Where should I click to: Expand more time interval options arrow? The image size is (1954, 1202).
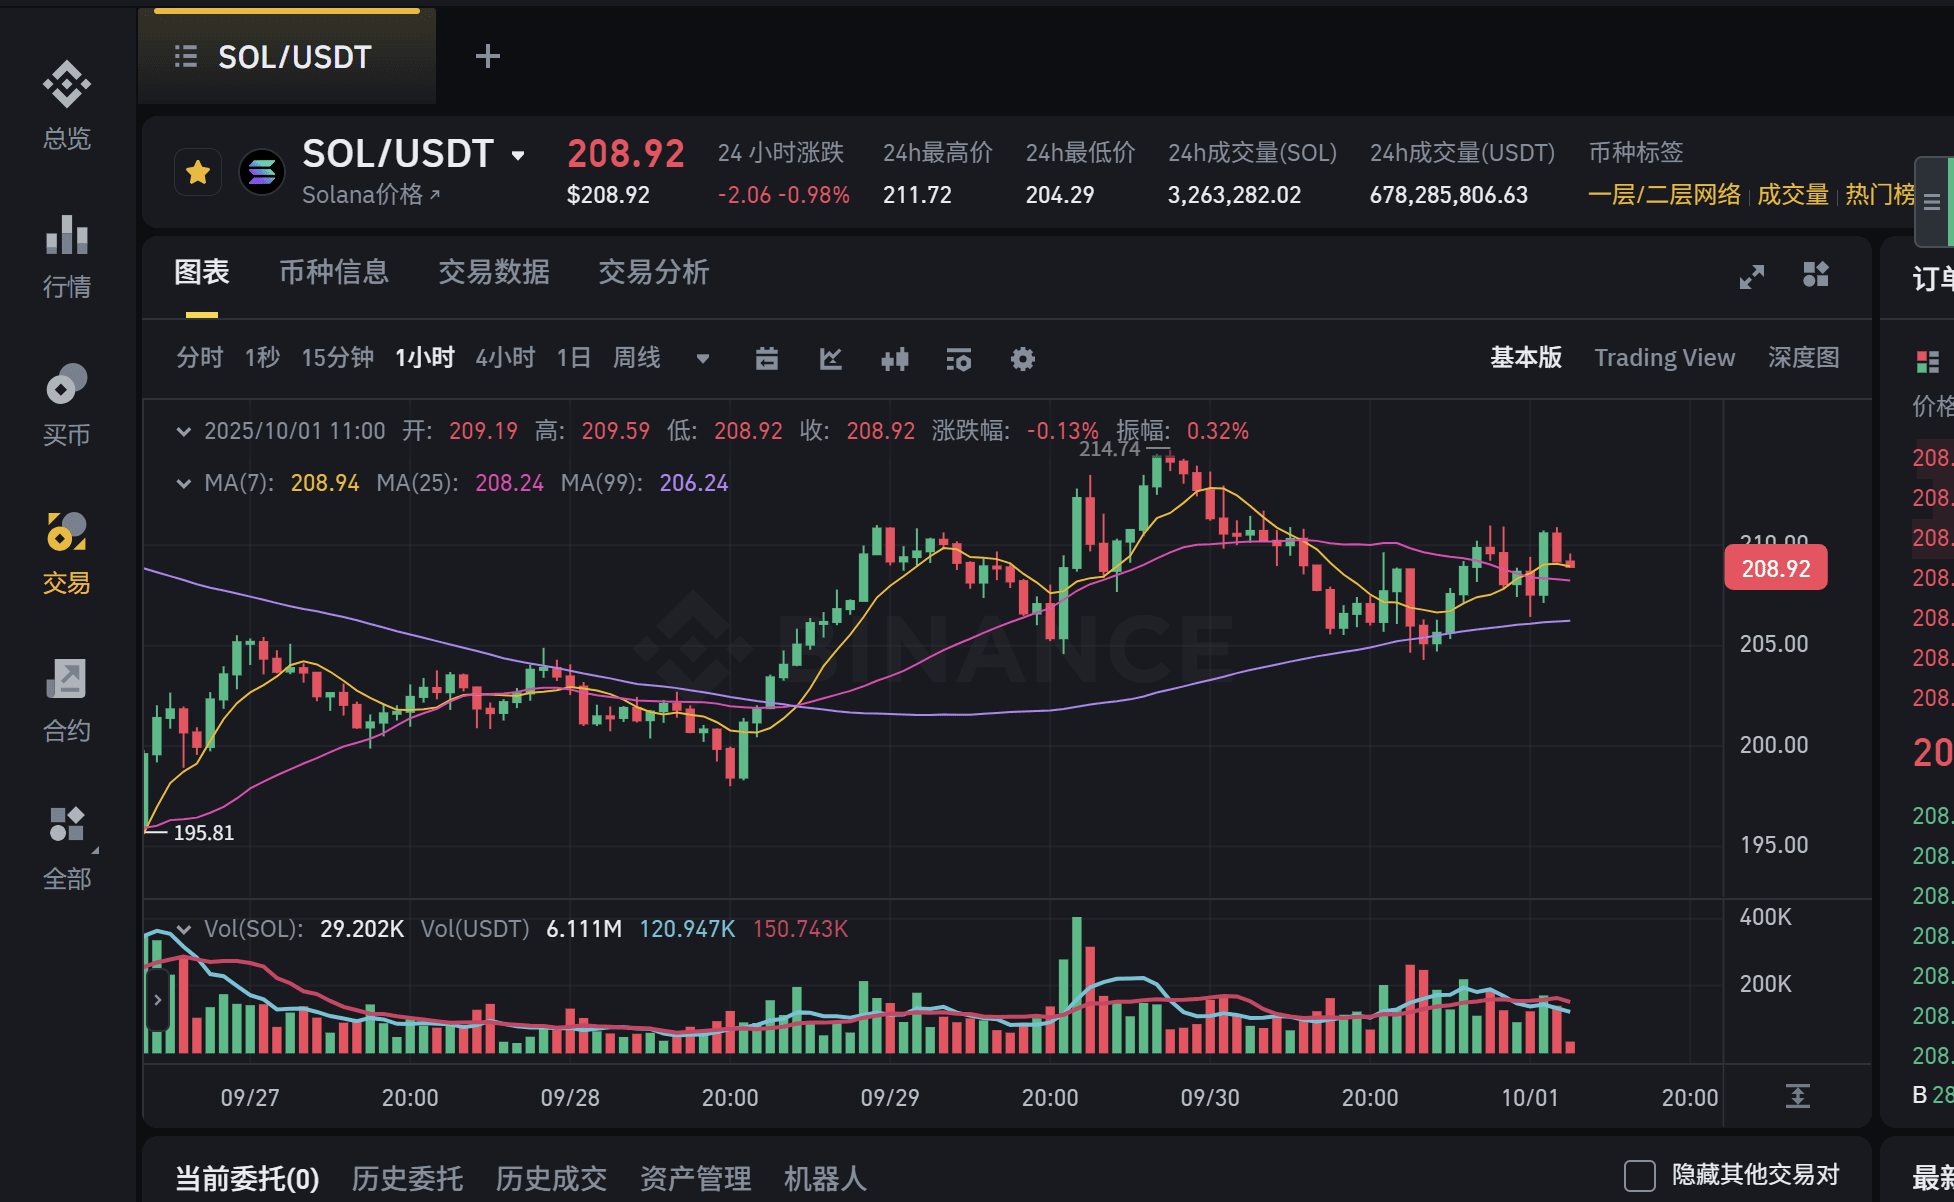703,359
